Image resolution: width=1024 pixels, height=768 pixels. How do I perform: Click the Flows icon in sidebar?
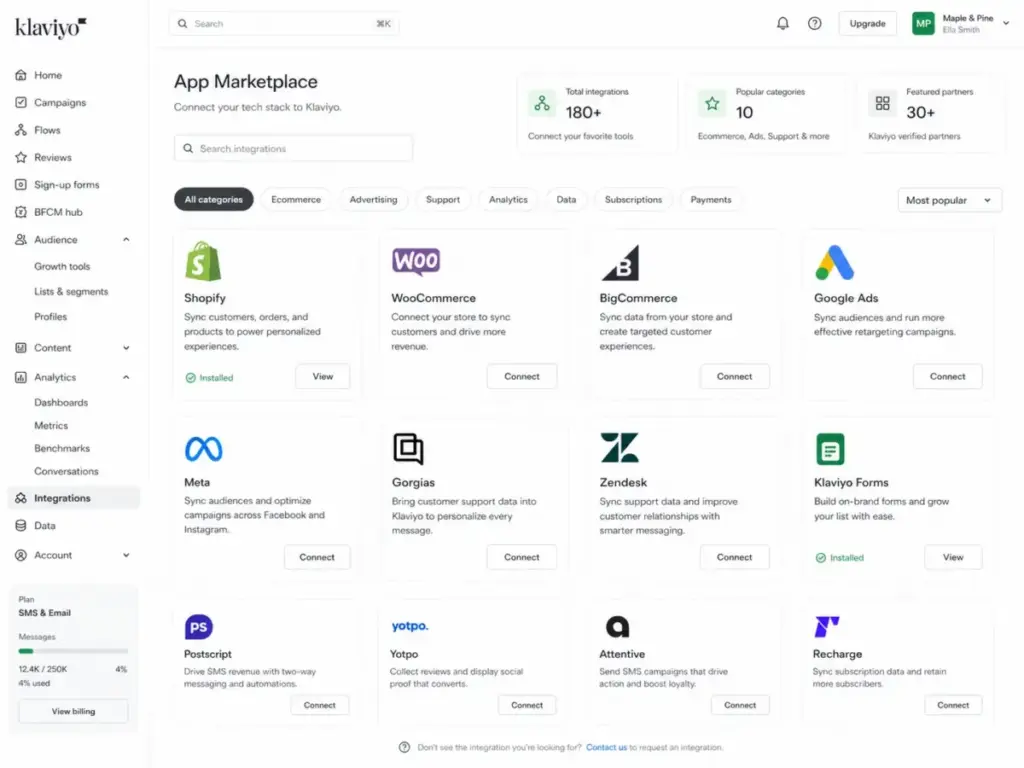pyautogui.click(x=21, y=130)
